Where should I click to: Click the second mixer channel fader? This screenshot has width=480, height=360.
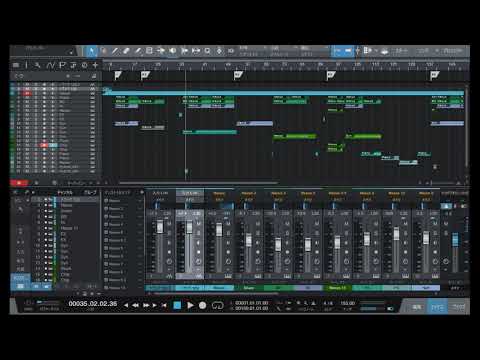[x=189, y=227]
